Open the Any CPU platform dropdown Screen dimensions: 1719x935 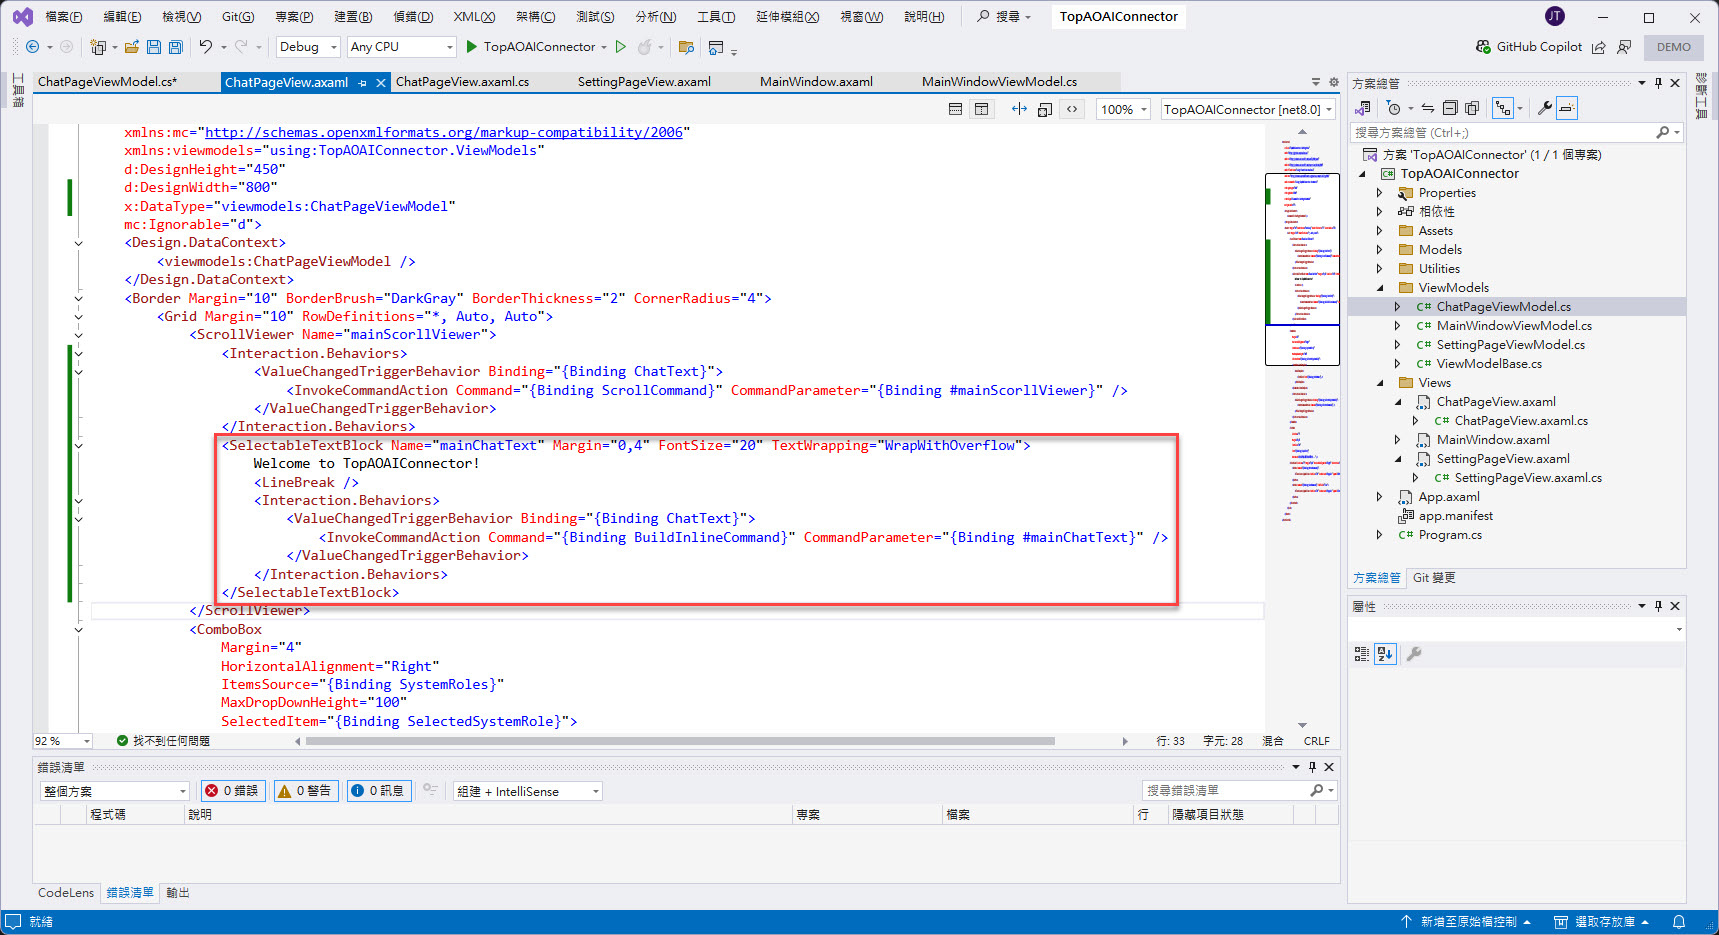click(401, 47)
